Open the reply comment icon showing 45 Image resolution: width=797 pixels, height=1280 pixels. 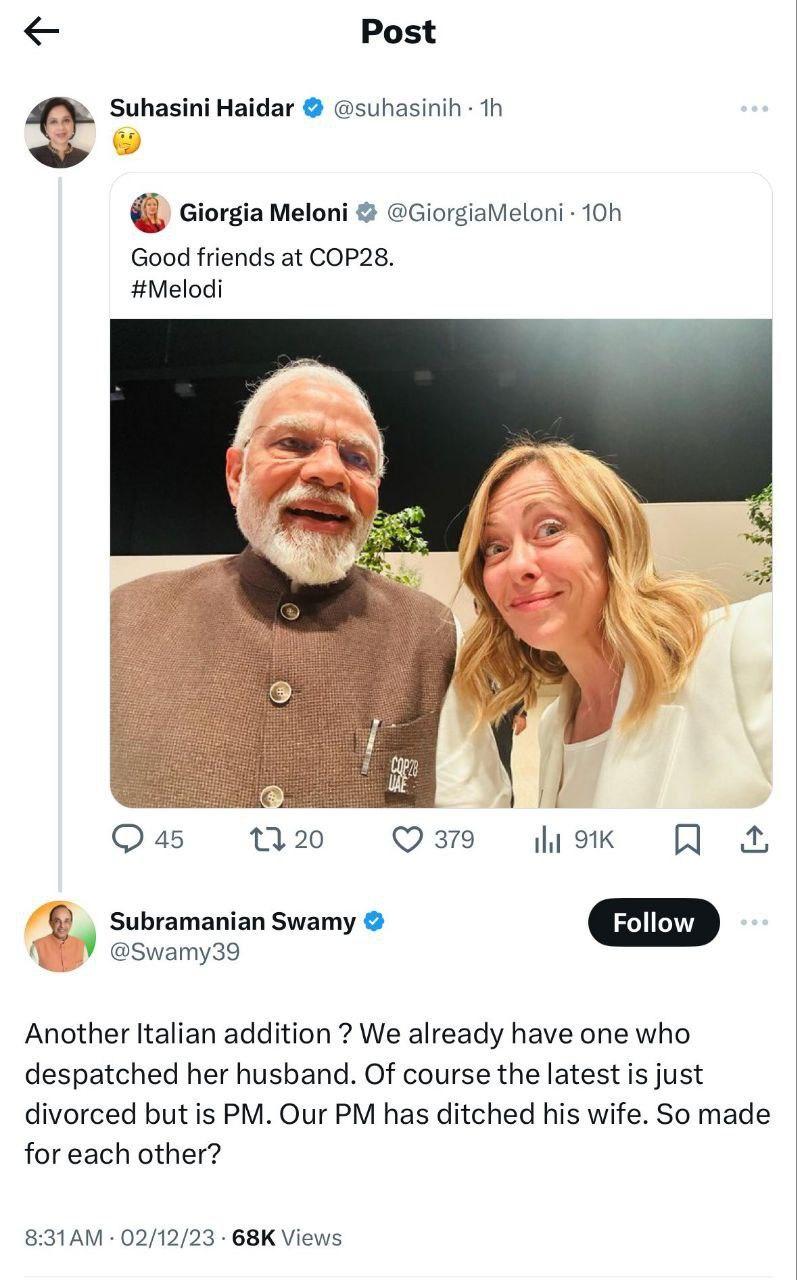tap(127, 839)
